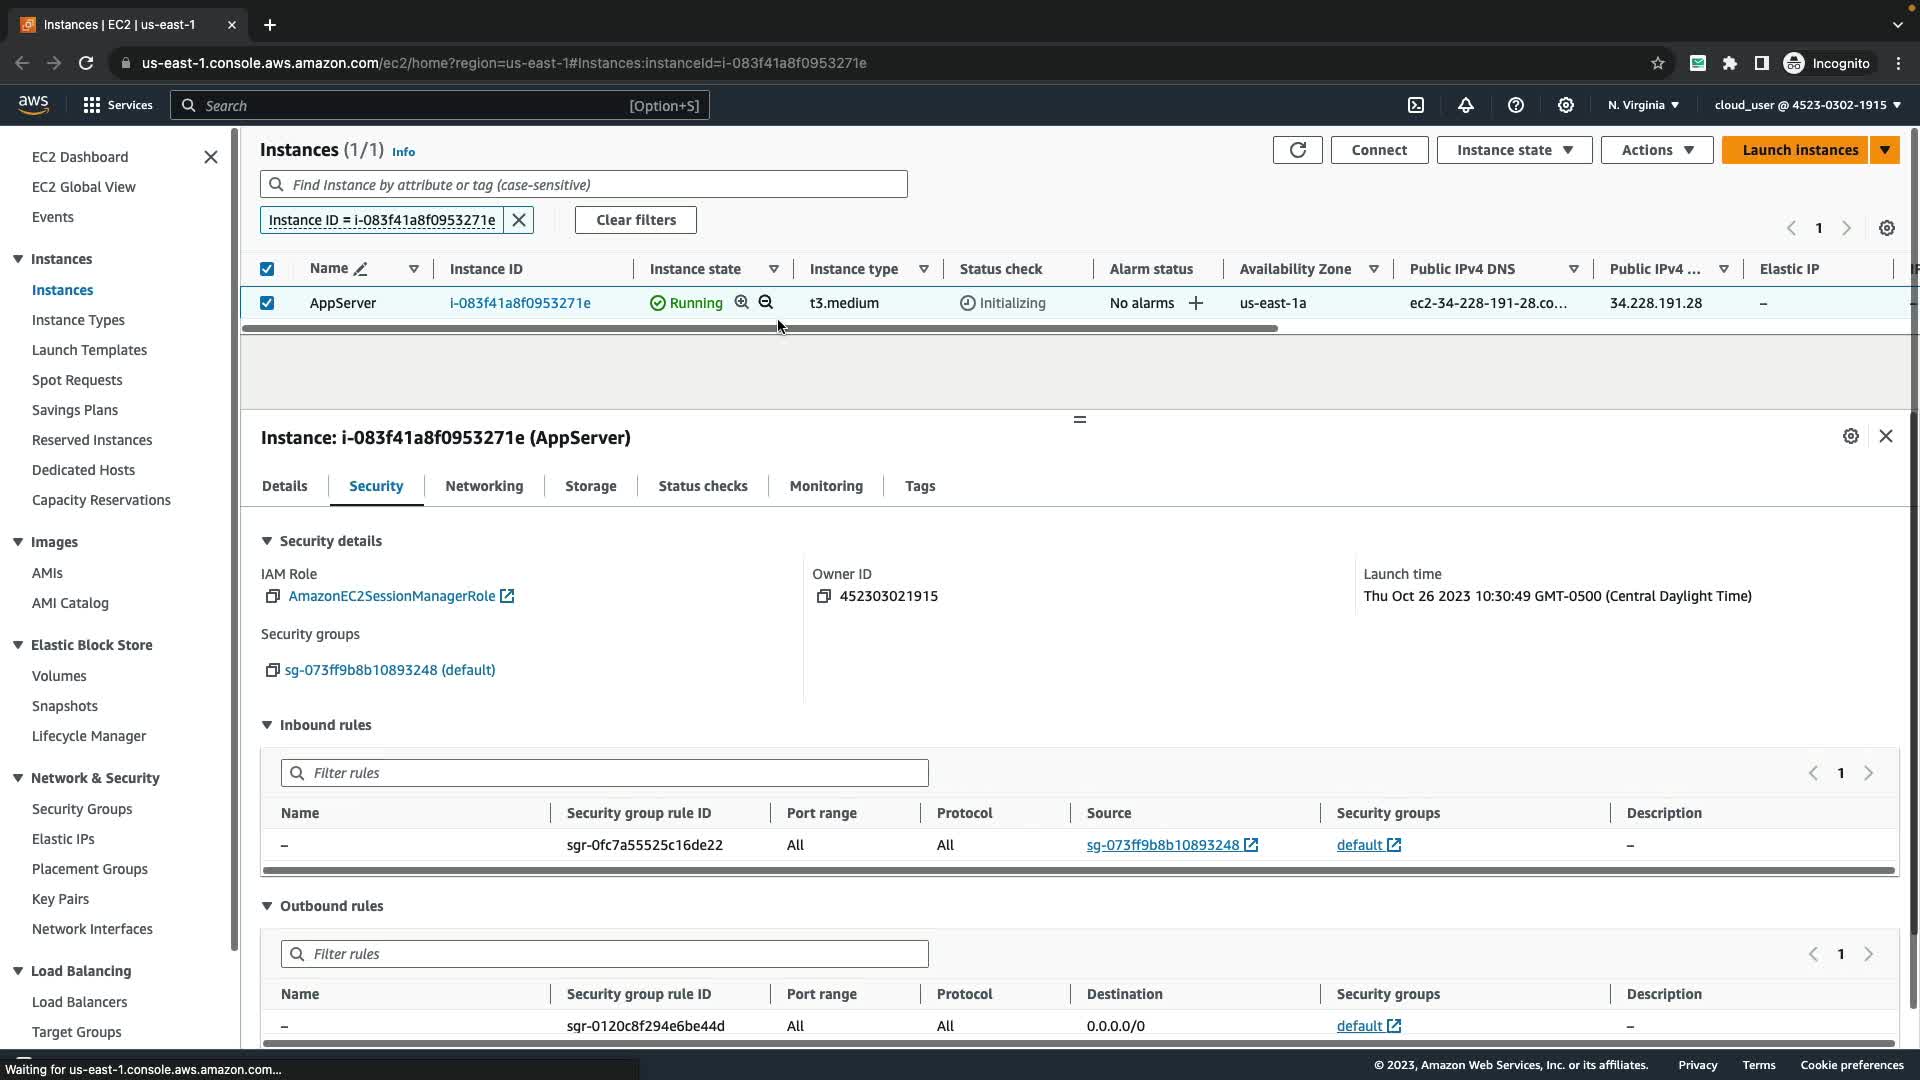Click the inbound Filter rules field
This screenshot has height=1080, width=1920.
[x=605, y=773]
